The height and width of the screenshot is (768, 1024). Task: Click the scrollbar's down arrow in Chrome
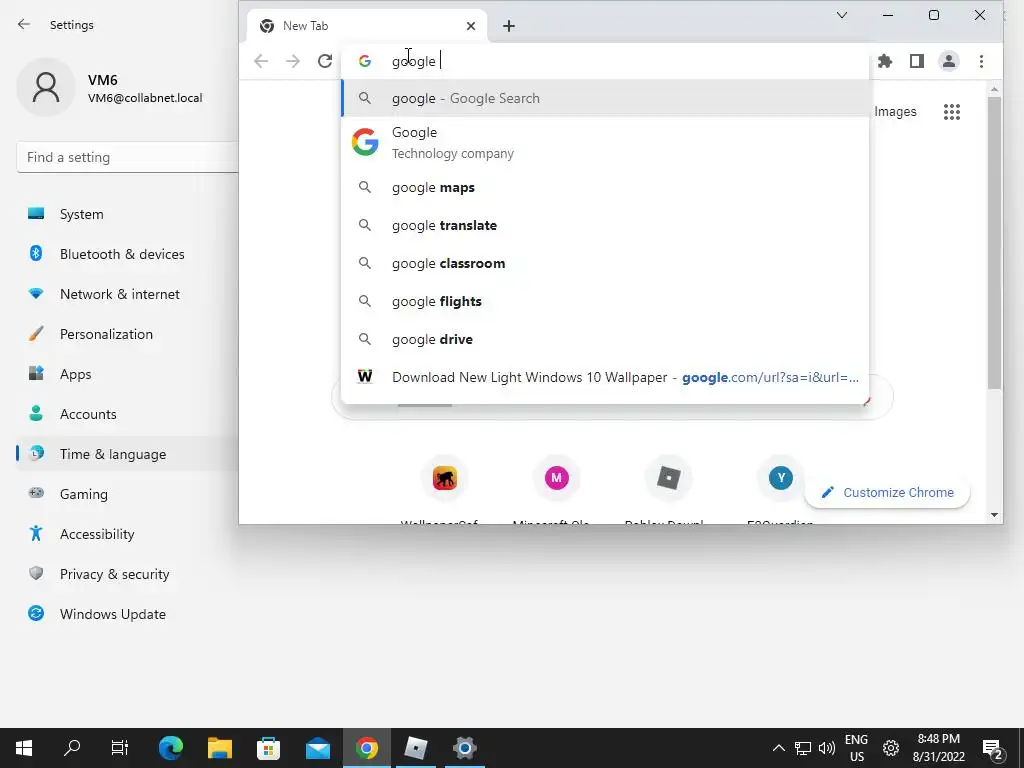[994, 515]
